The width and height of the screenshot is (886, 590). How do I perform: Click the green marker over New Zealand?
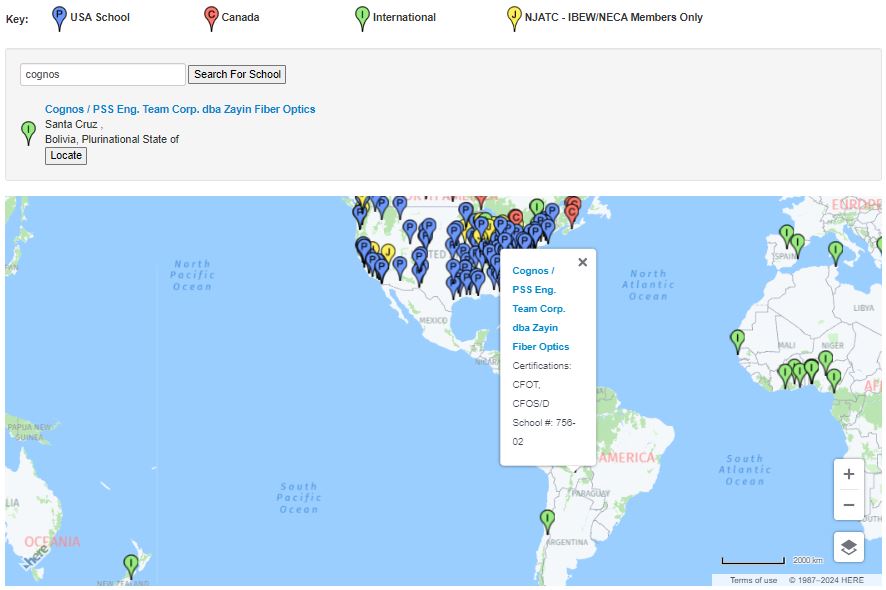click(x=131, y=565)
